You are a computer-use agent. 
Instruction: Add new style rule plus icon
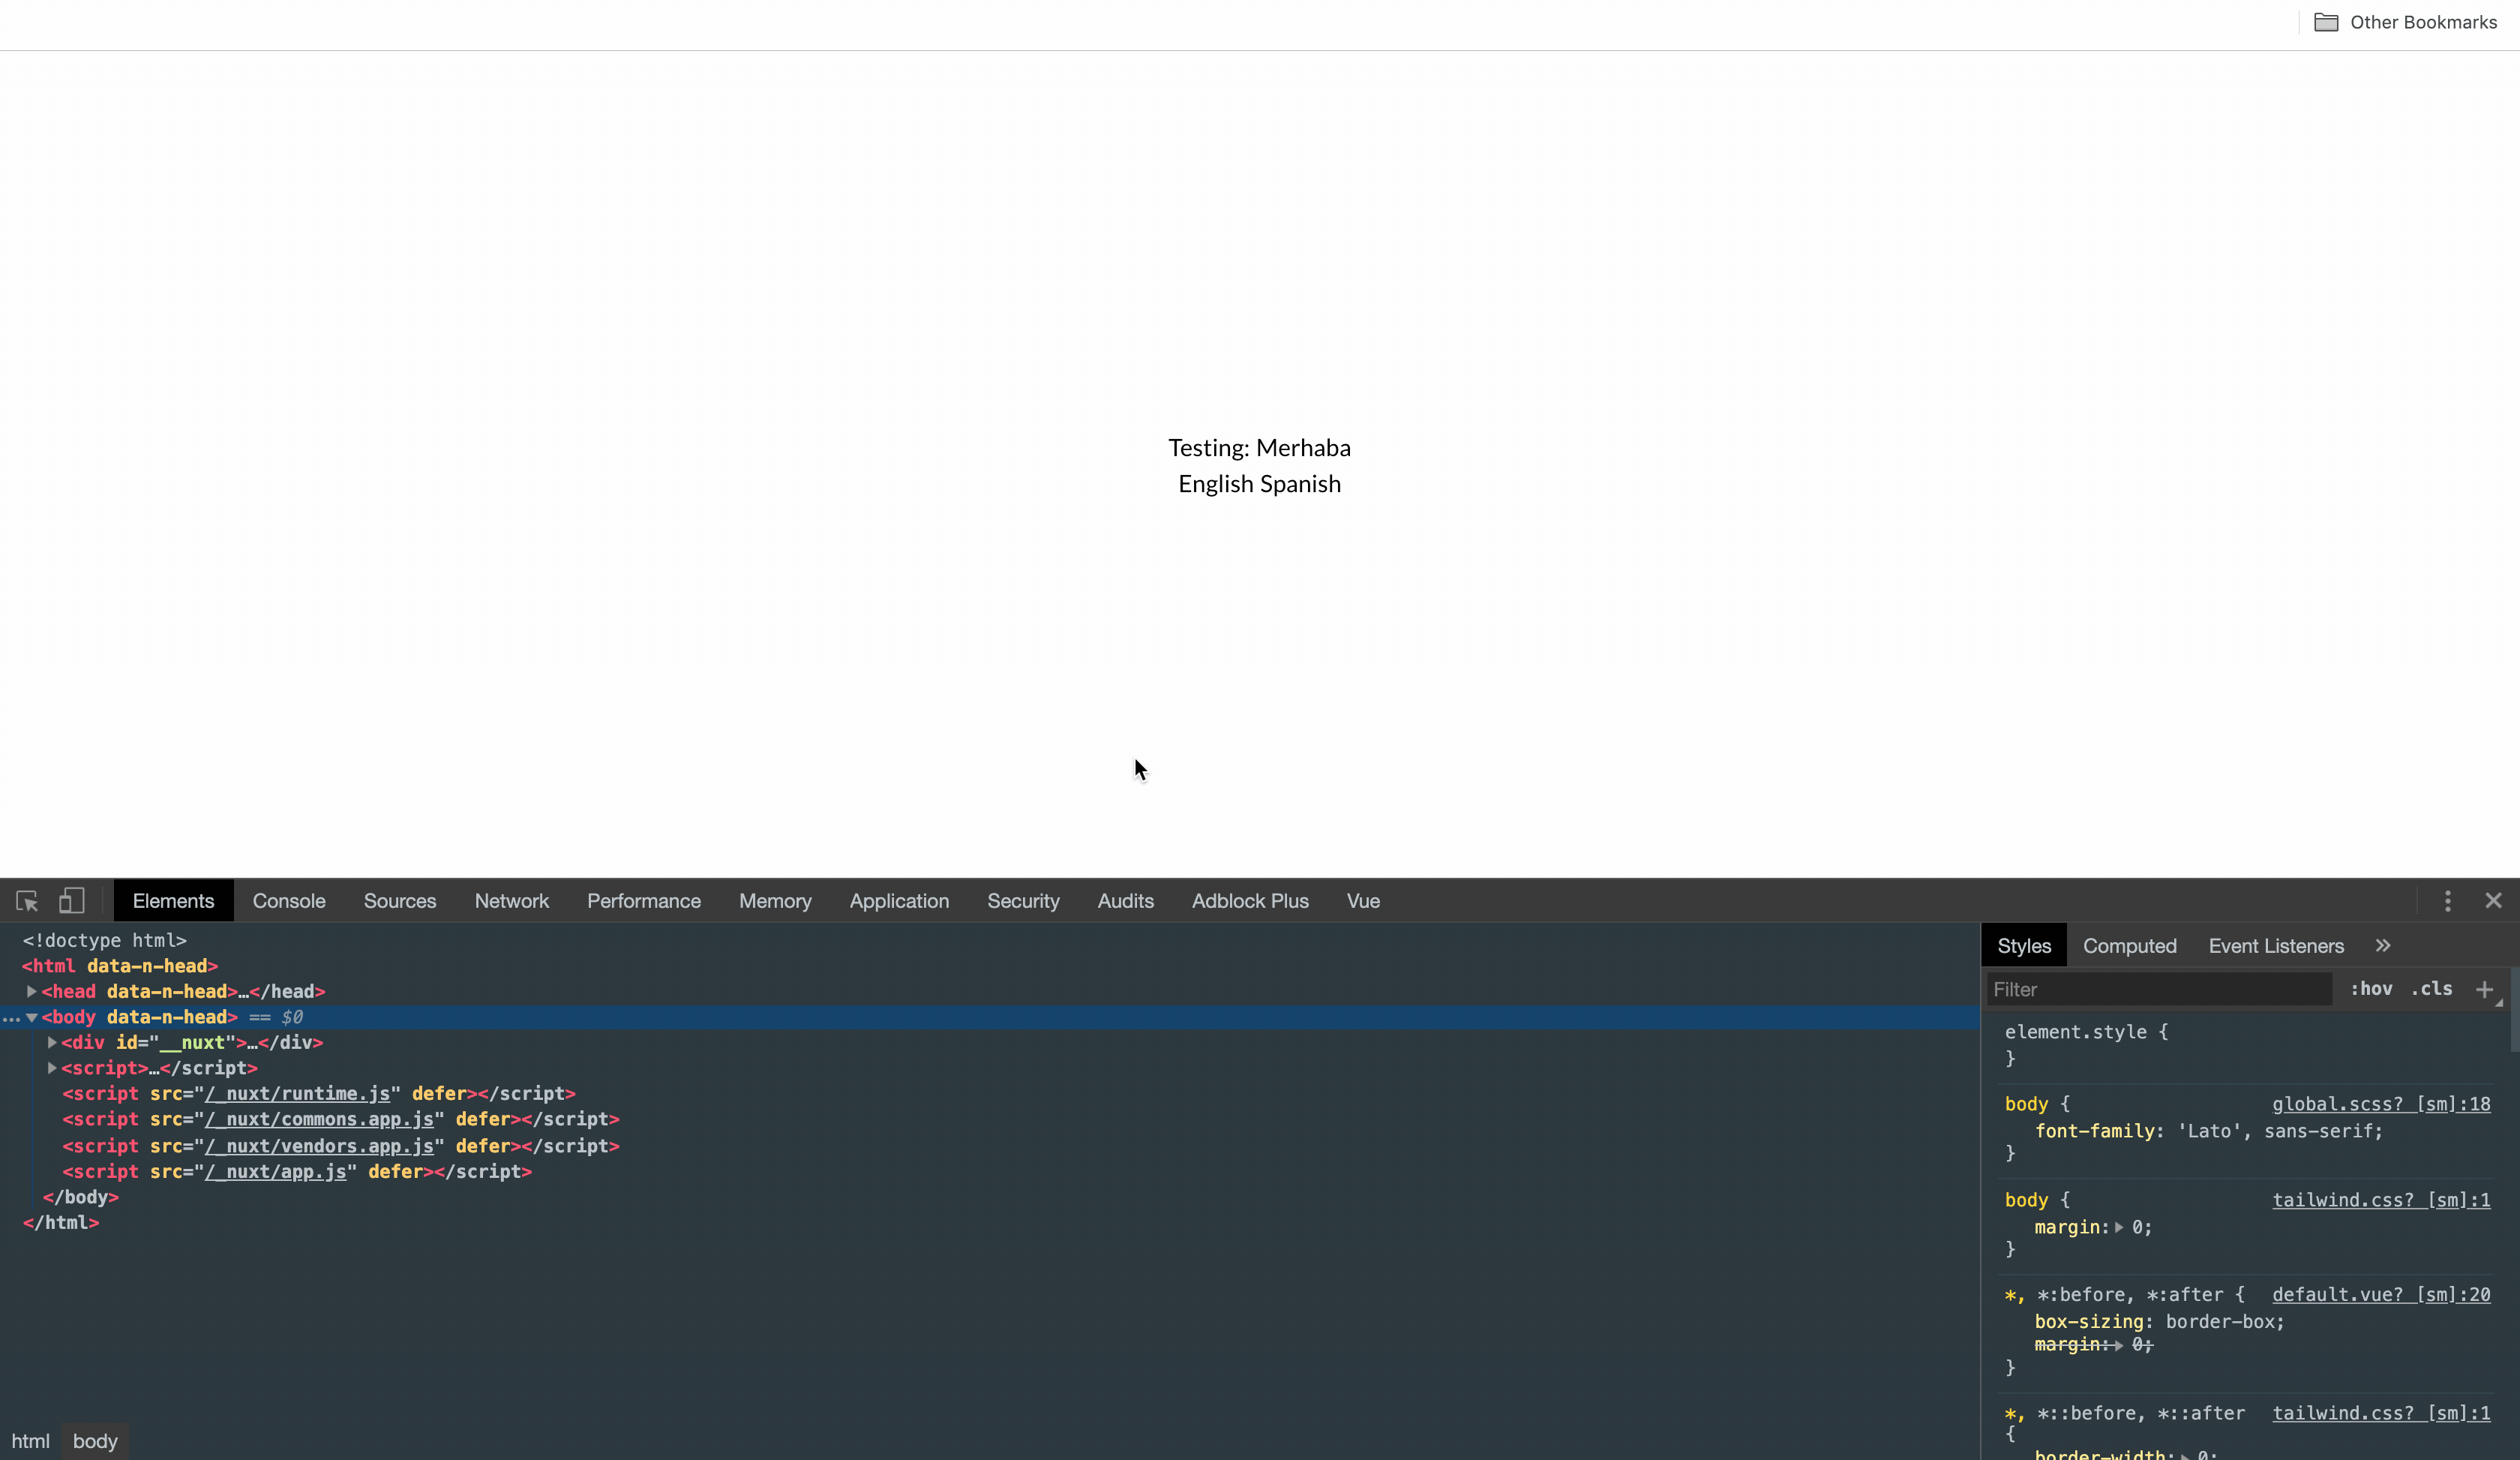pyautogui.click(x=2484, y=989)
